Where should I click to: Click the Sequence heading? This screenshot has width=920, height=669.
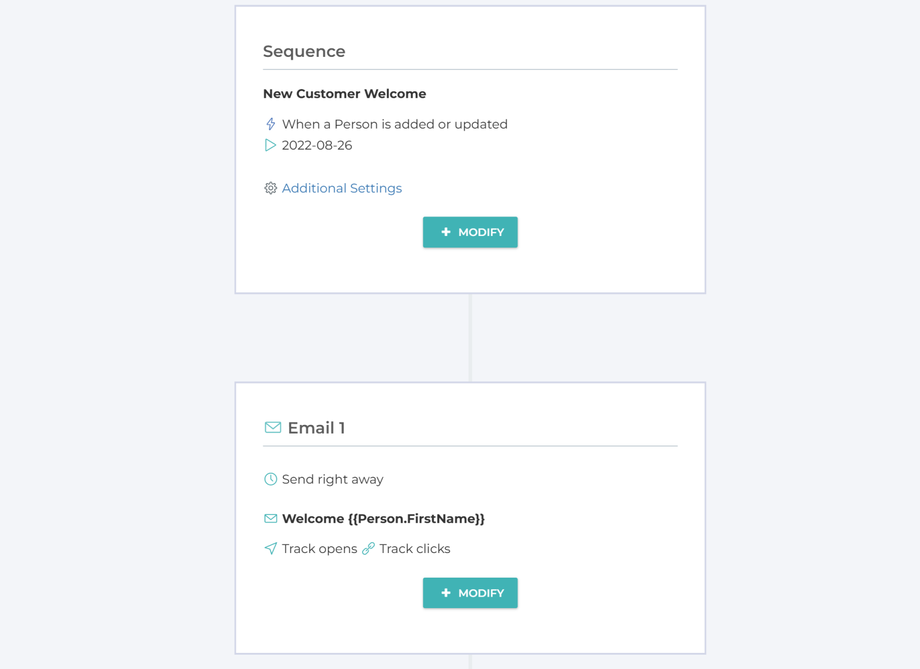(304, 51)
